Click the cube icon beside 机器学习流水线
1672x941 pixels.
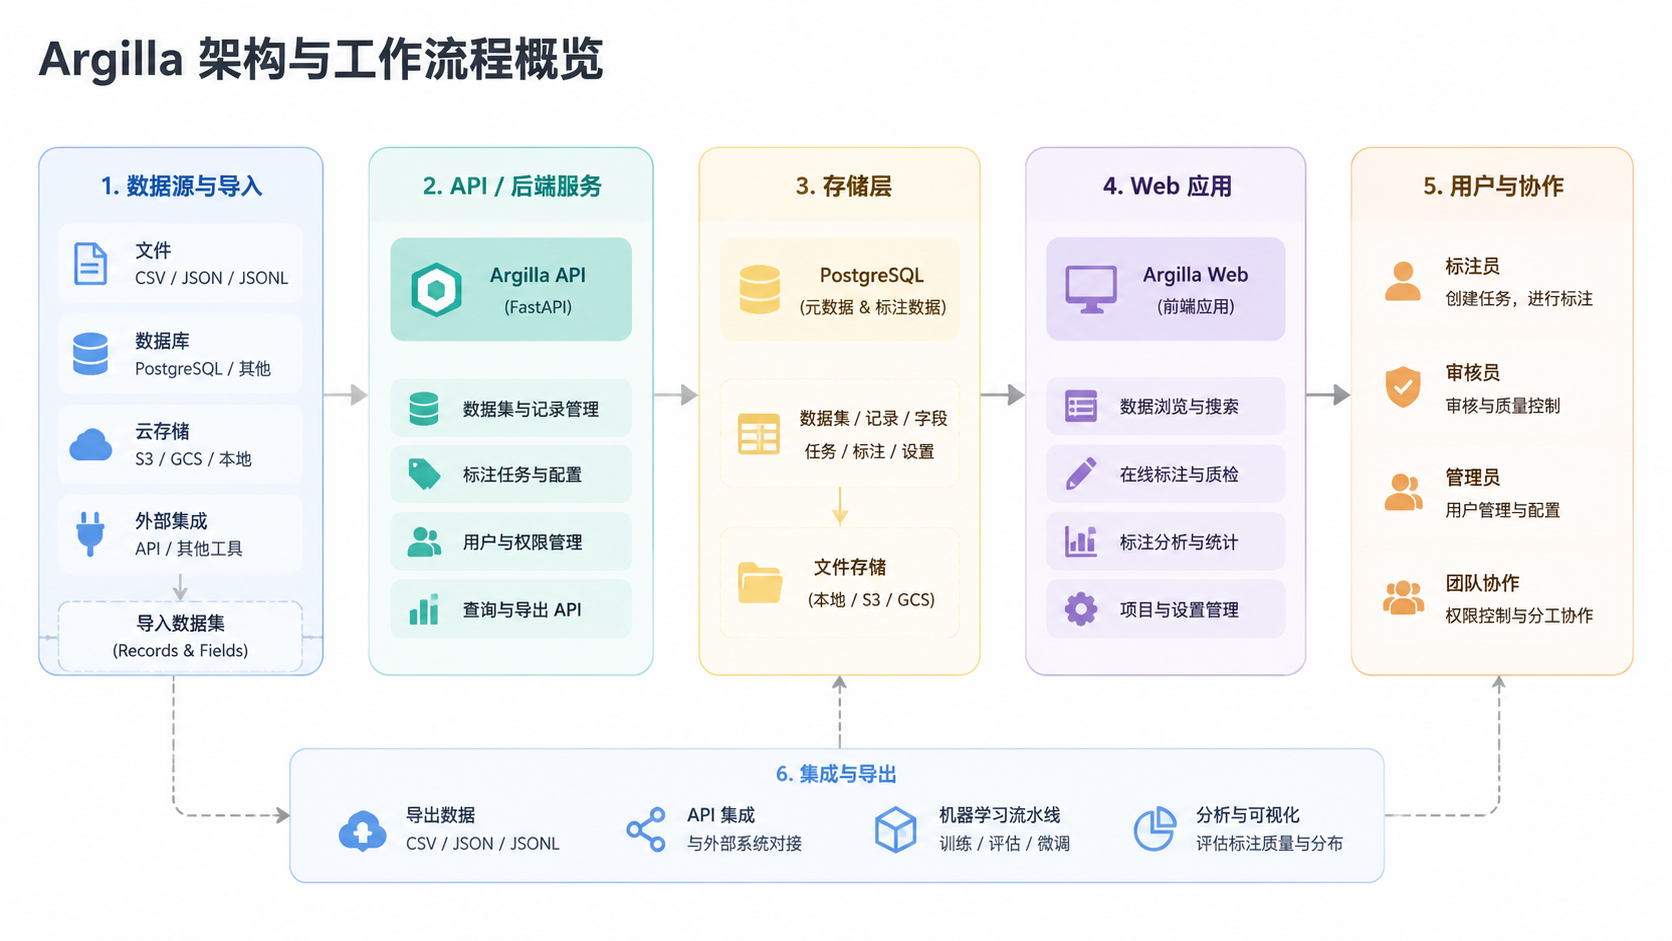(896, 830)
